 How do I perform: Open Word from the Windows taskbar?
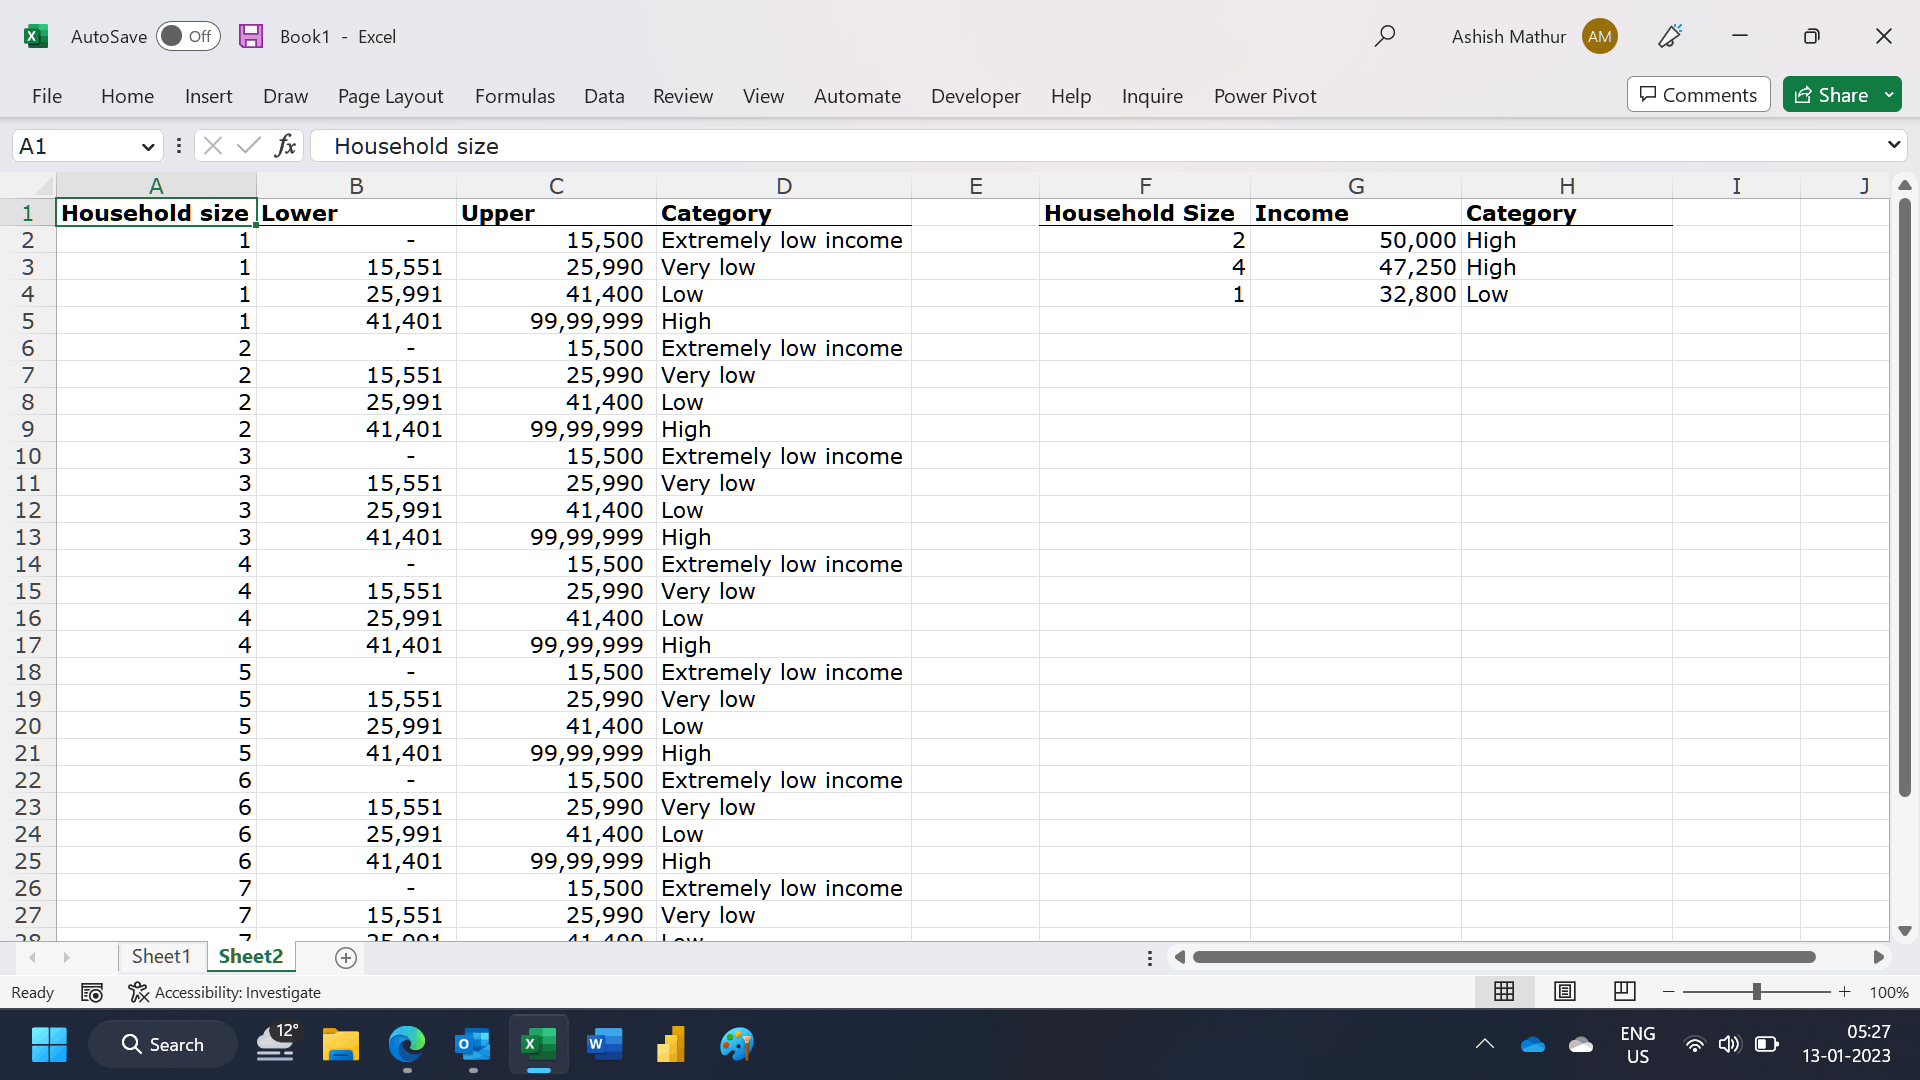pyautogui.click(x=604, y=1044)
